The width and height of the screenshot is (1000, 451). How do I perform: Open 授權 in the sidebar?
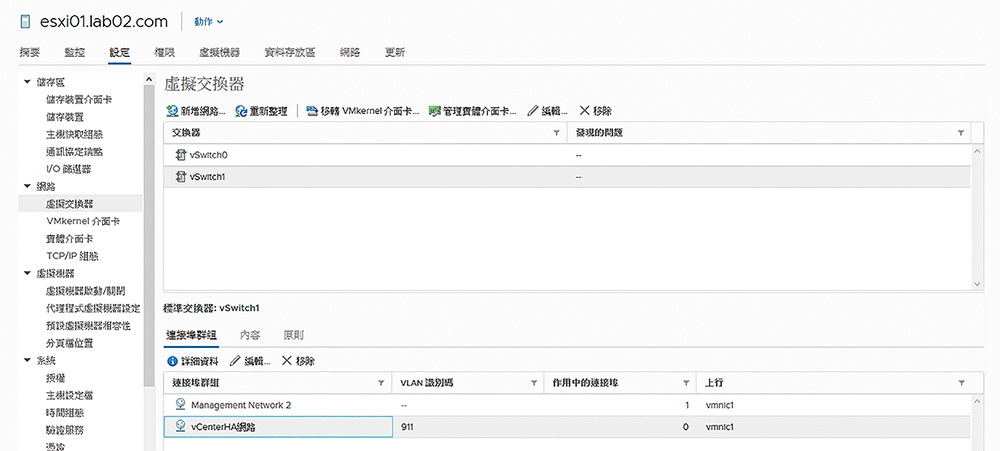[55, 378]
